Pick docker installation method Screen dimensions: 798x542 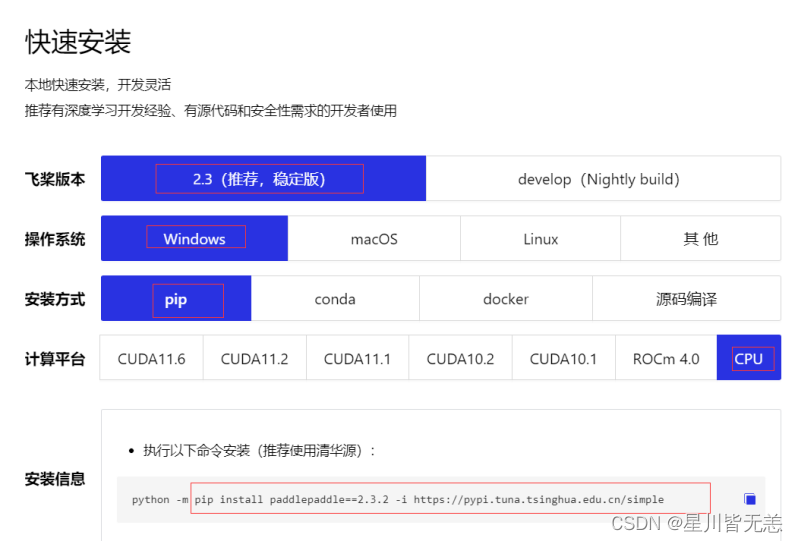(506, 299)
